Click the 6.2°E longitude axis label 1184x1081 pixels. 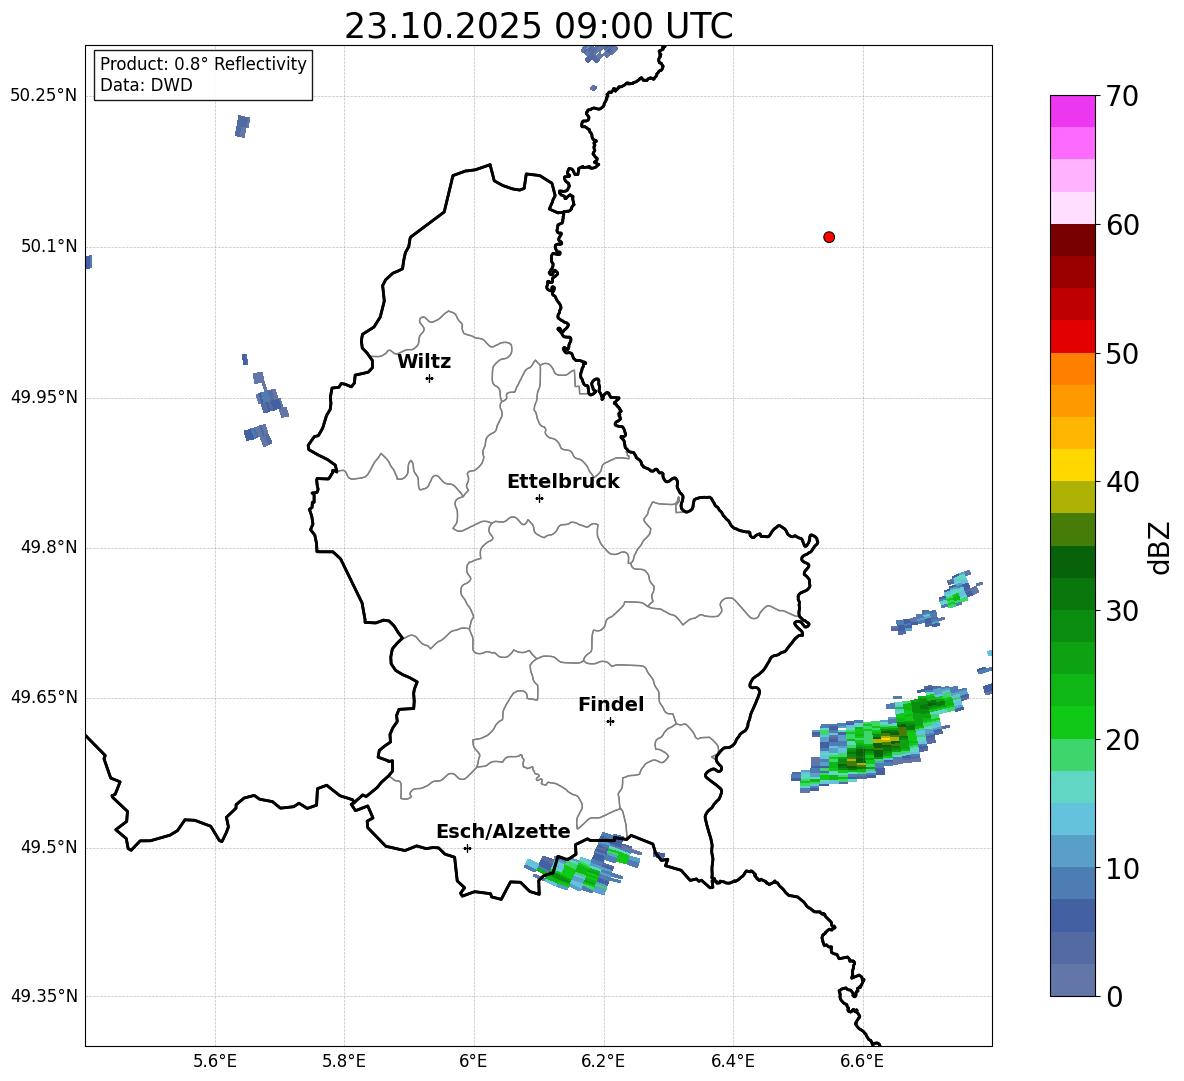point(603,1061)
